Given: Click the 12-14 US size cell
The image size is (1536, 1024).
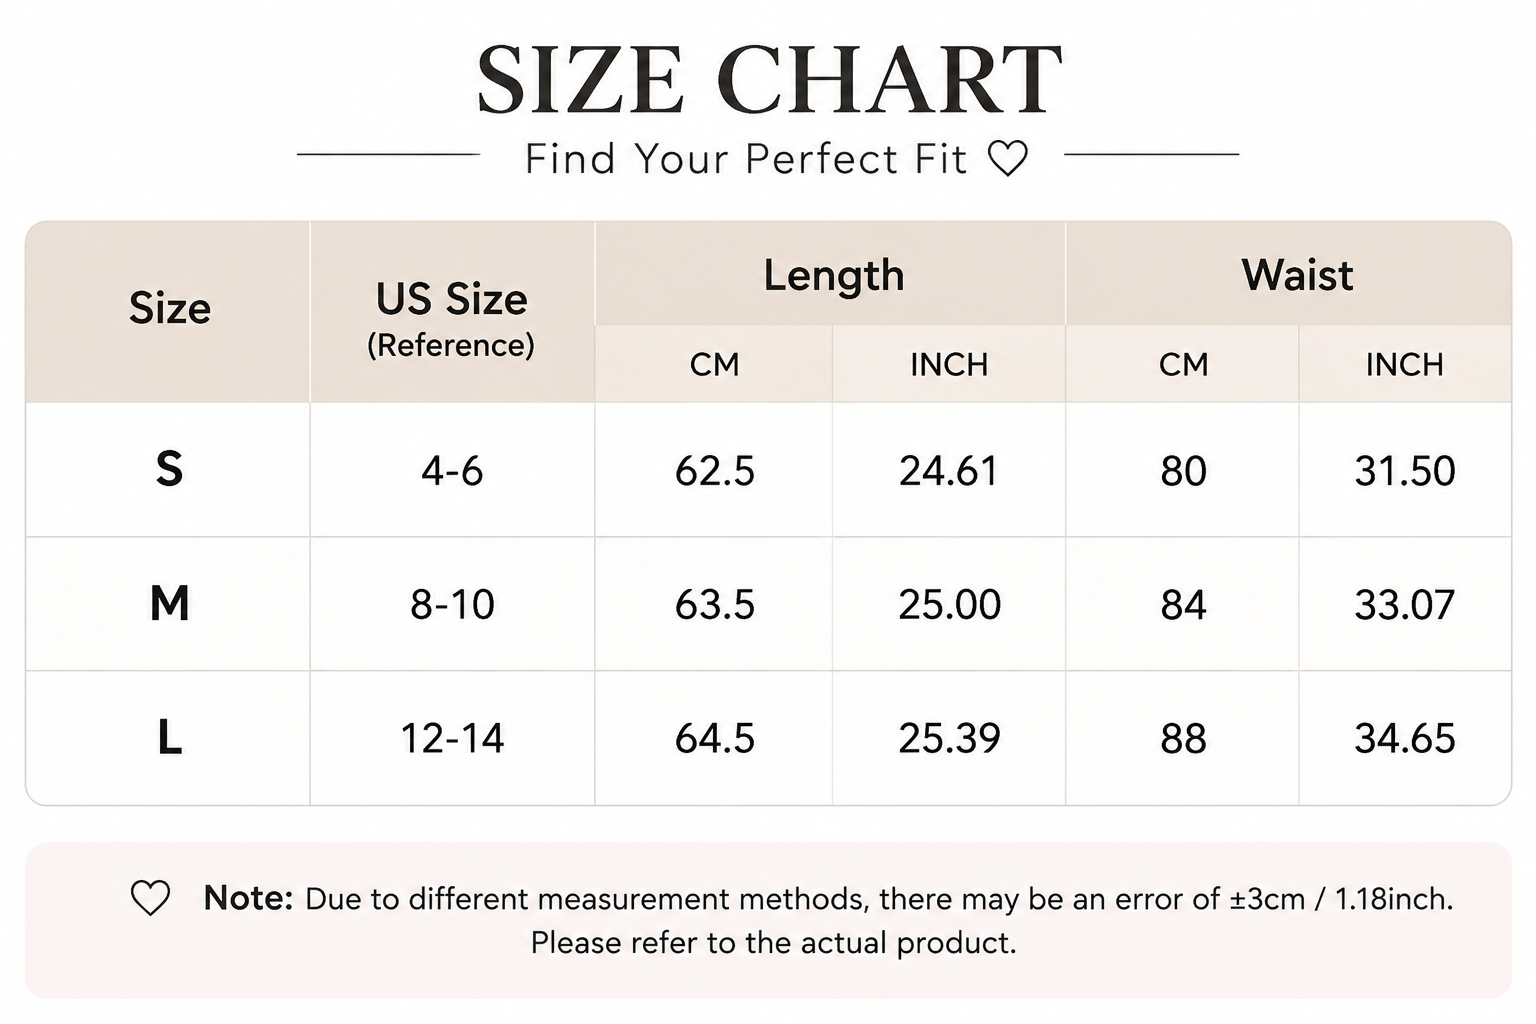Looking at the screenshot, I should pos(452,738).
